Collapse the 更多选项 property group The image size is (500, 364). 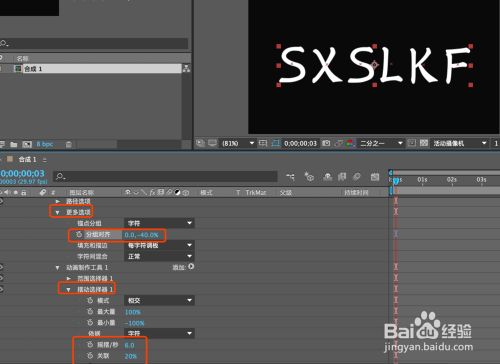tap(57, 212)
